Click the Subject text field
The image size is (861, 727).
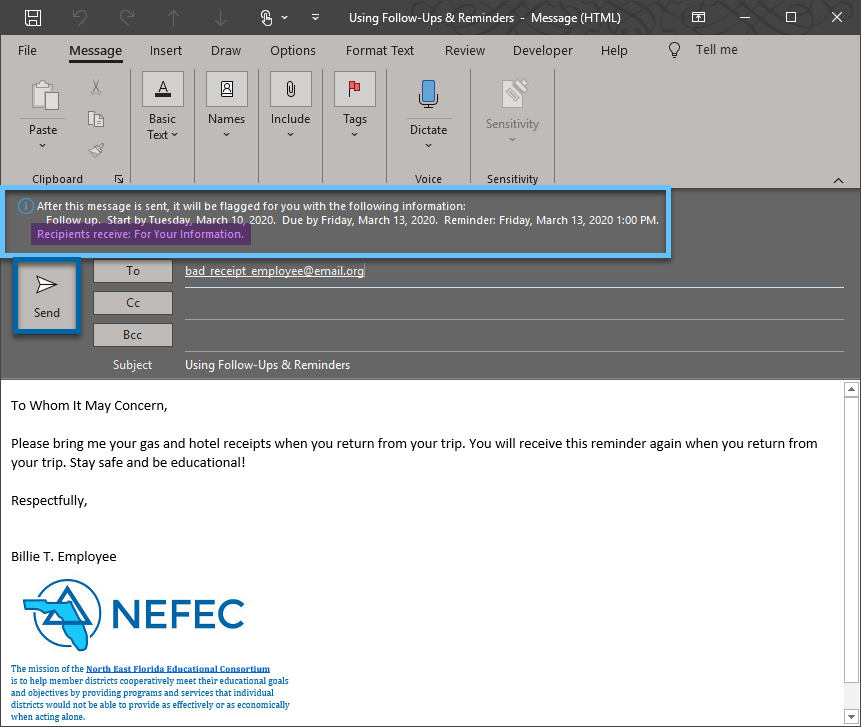(x=514, y=365)
